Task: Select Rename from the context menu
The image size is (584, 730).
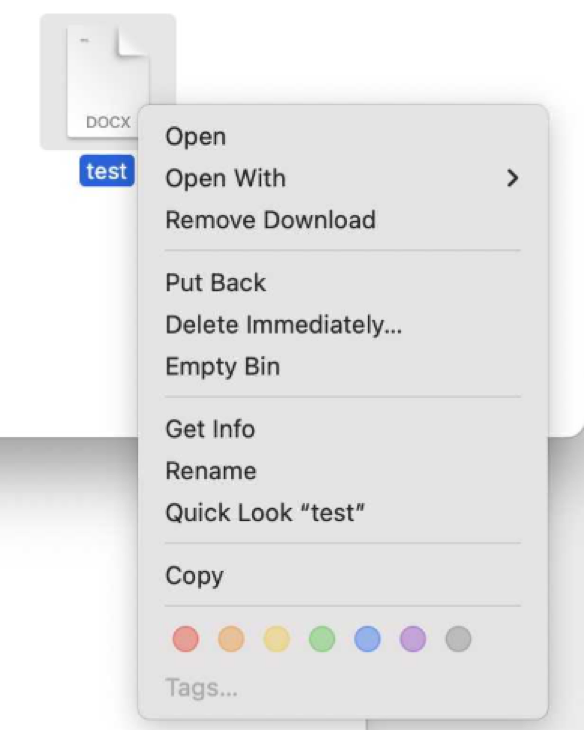Action: (x=342, y=471)
